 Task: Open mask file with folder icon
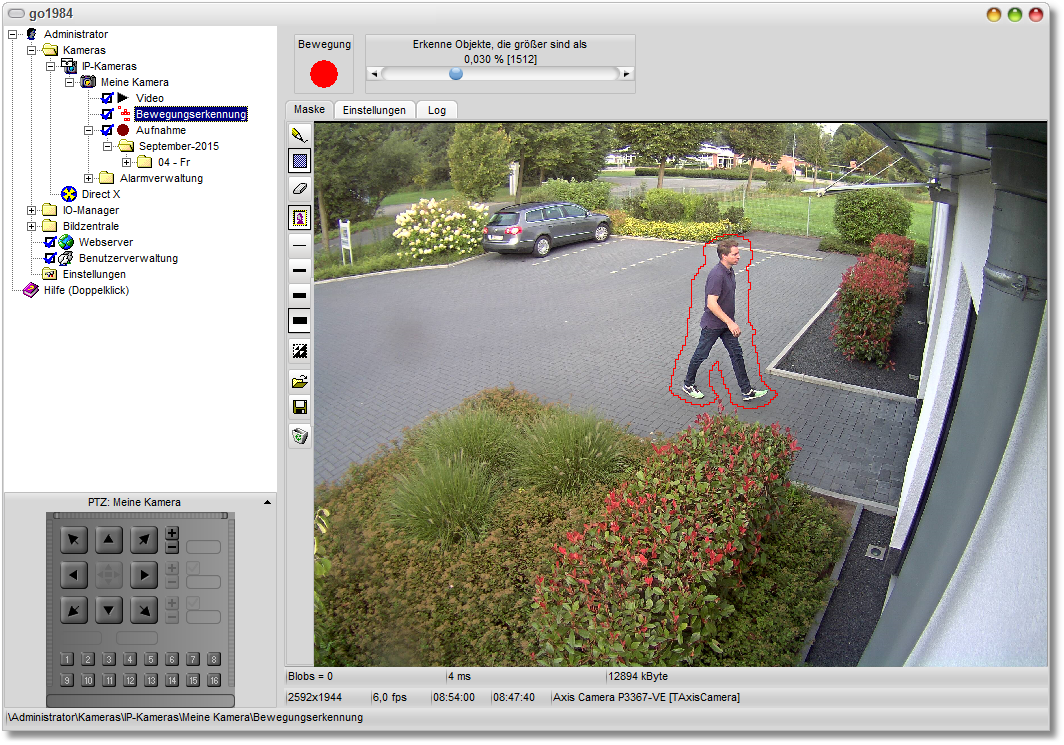[299, 381]
